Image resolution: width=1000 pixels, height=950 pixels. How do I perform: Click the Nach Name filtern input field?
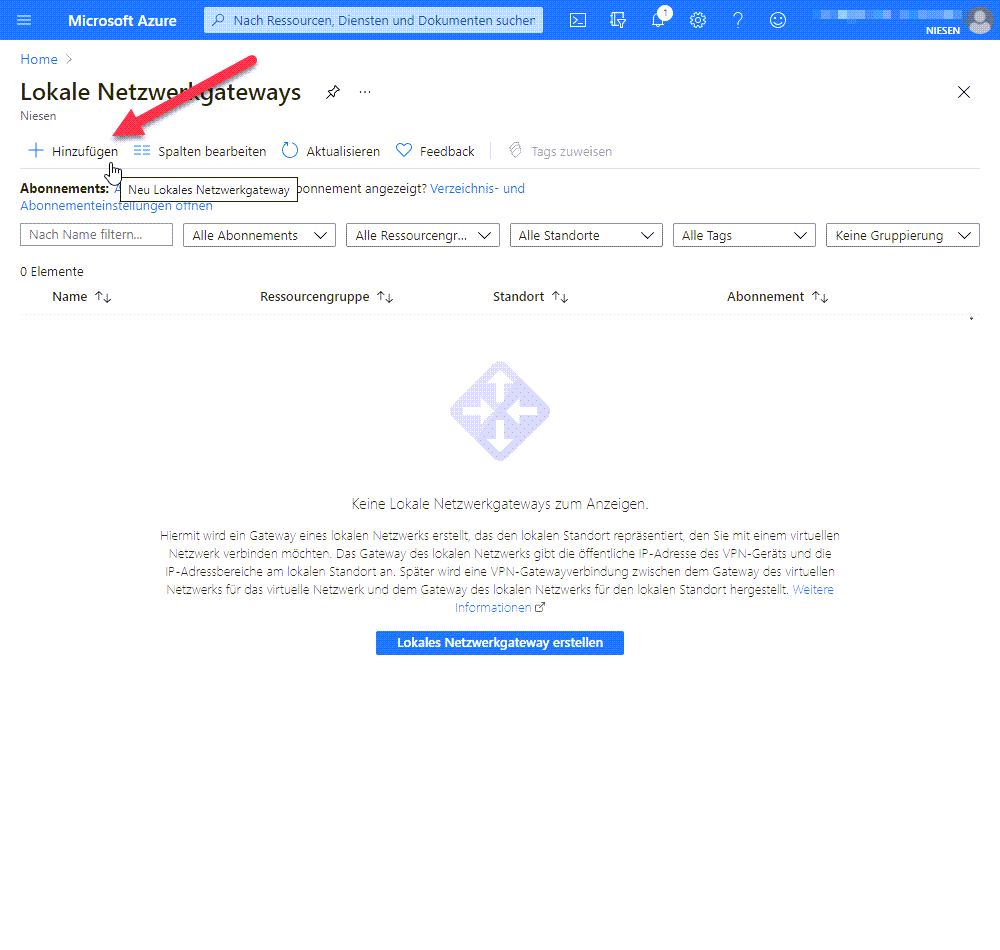(96, 234)
